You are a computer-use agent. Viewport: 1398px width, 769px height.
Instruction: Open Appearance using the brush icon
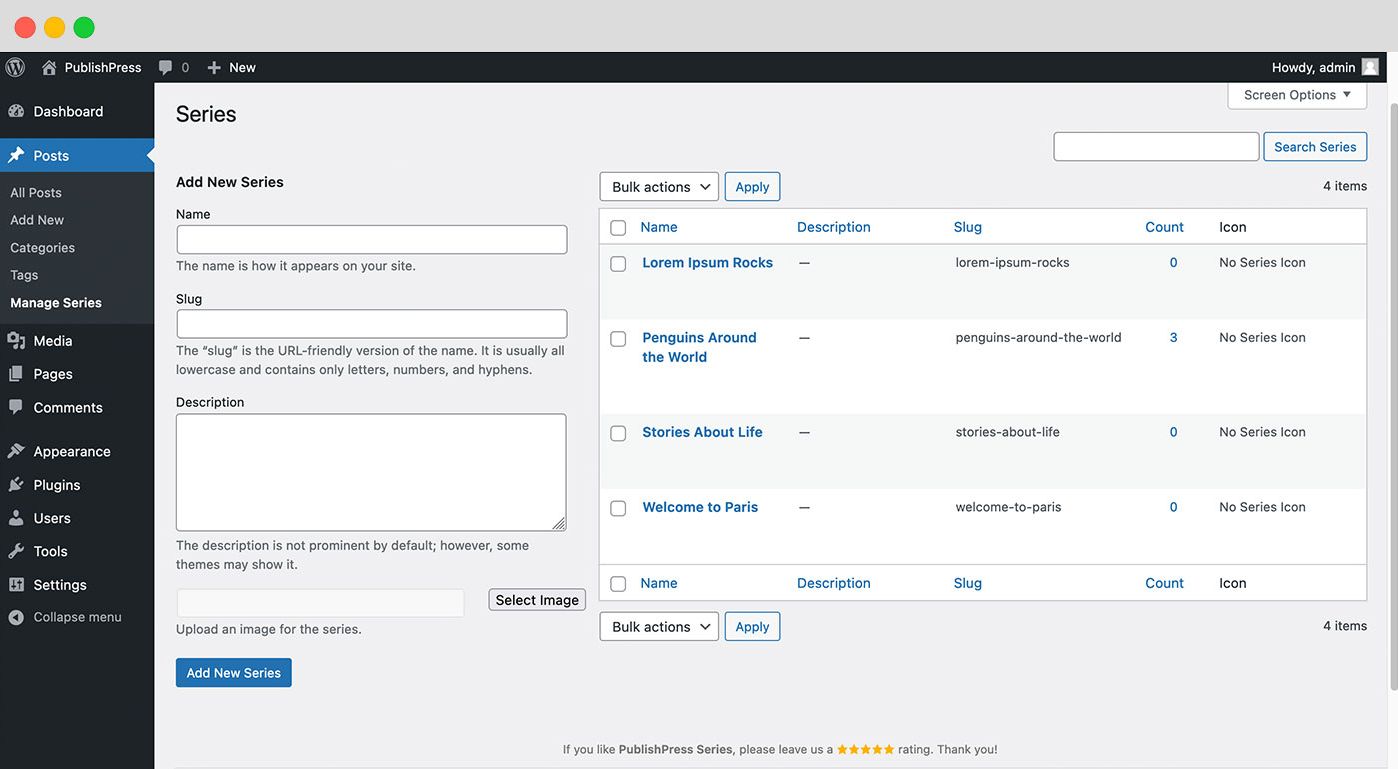[x=17, y=451]
